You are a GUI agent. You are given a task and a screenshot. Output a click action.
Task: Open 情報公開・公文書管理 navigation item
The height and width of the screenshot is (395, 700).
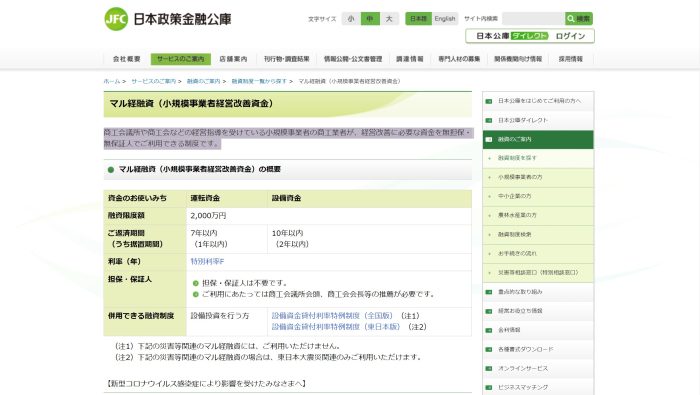pos(353,59)
